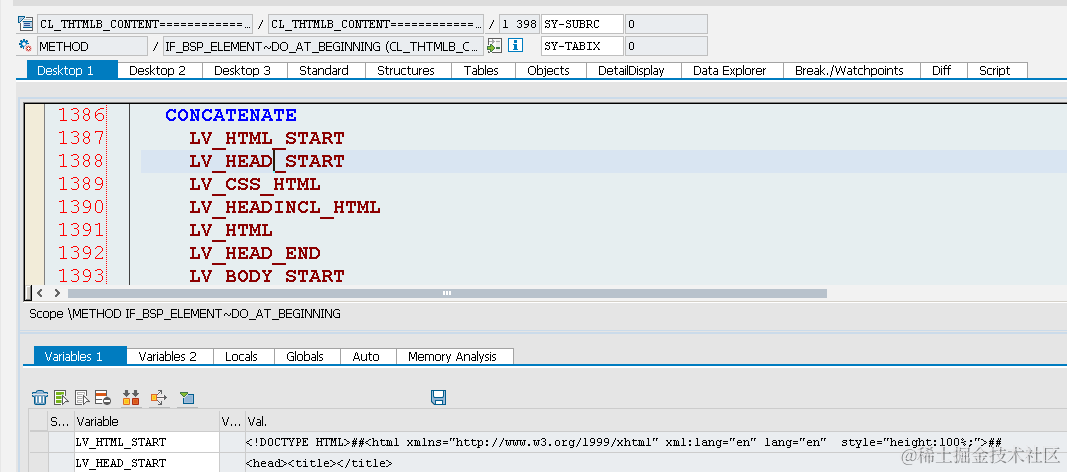The width and height of the screenshot is (1067, 472).
Task: Open the Memory Analysis tab
Action: coord(453,356)
